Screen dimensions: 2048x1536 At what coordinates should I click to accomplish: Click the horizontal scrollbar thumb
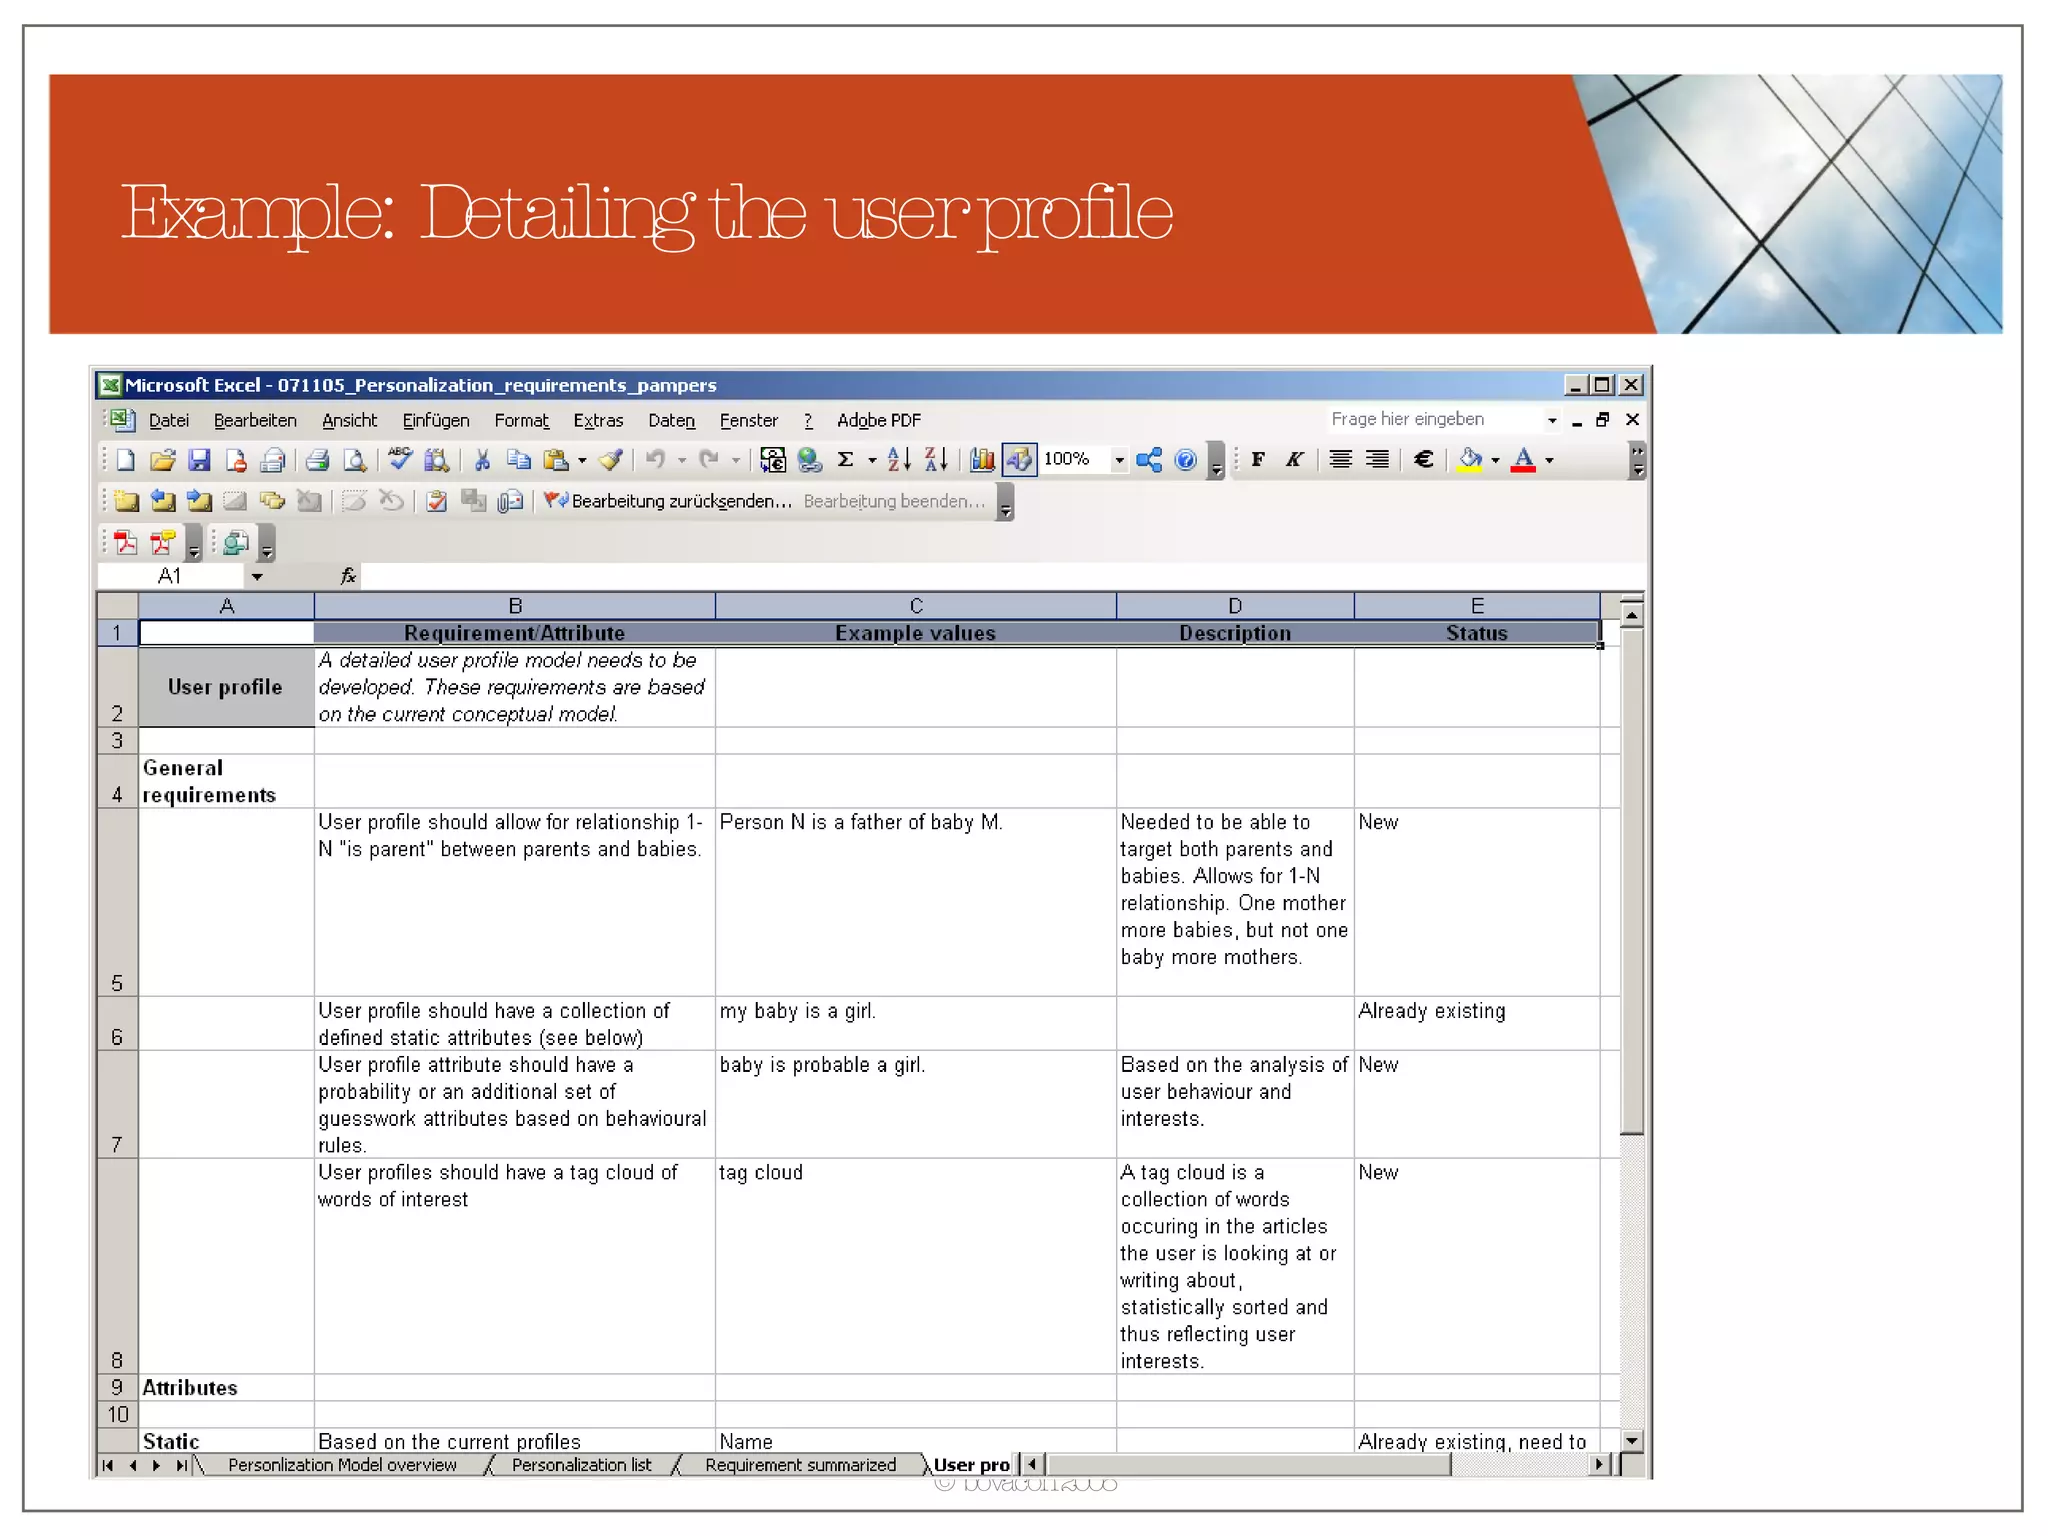tap(1248, 1465)
